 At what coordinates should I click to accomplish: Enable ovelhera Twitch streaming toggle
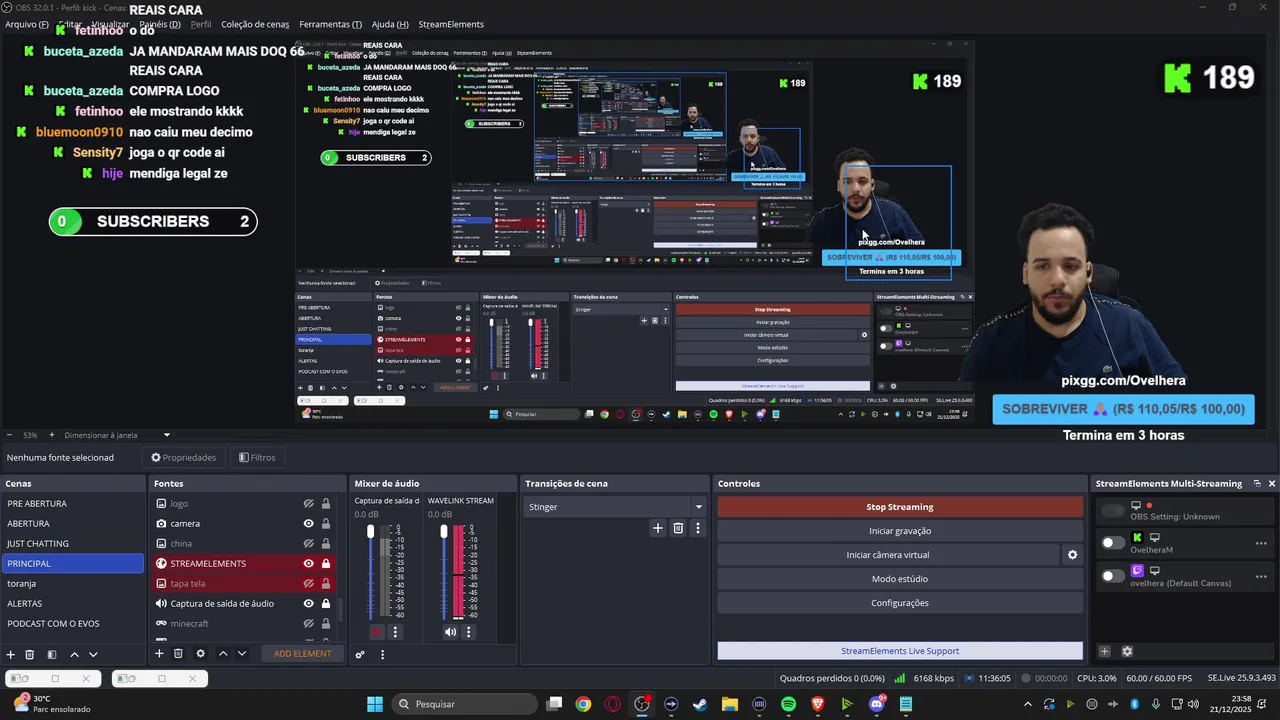click(x=1112, y=576)
